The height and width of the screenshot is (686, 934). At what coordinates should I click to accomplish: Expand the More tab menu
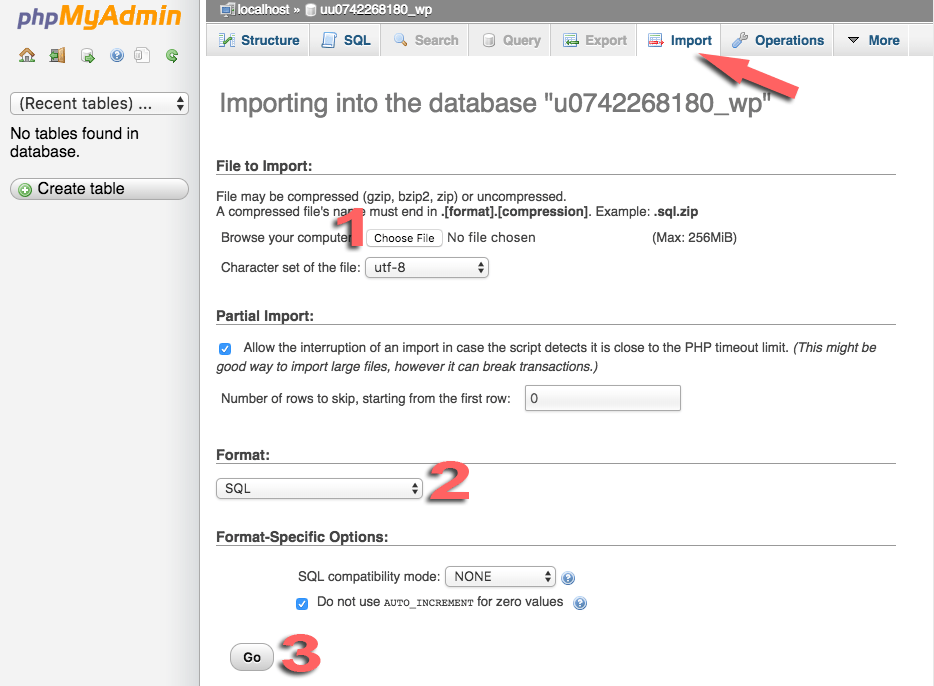[x=872, y=40]
